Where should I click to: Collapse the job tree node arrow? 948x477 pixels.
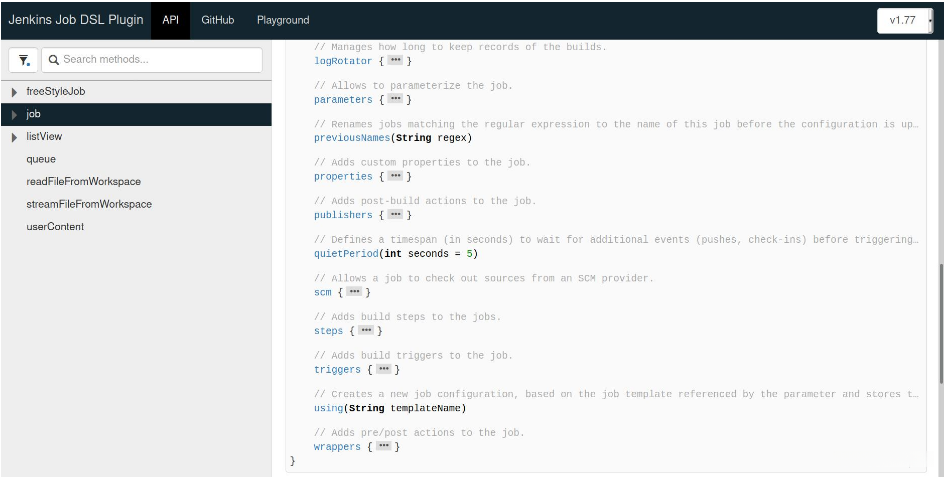[15, 115]
